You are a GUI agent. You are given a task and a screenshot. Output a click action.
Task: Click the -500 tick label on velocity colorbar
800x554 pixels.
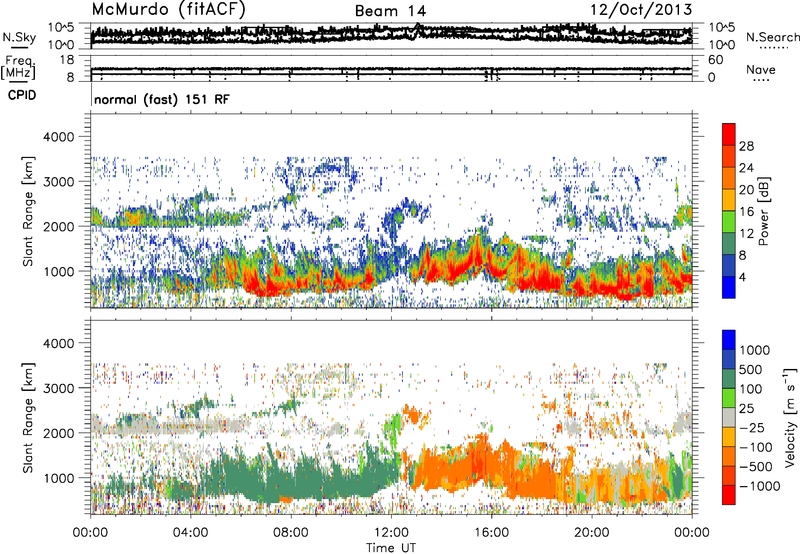pyautogui.click(x=756, y=467)
